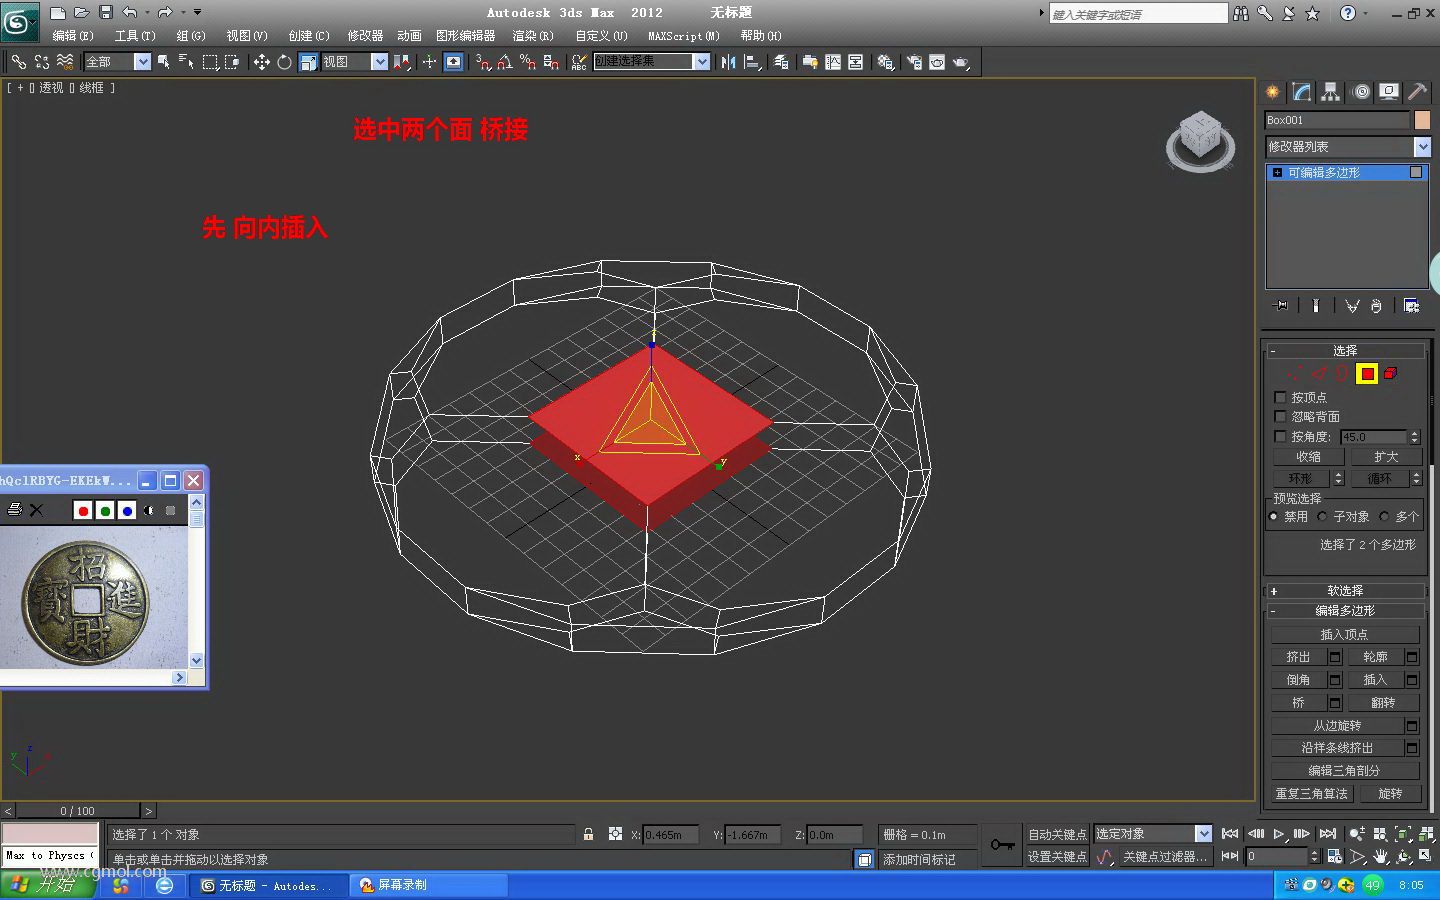Enable the 忽略背面 checkbox
1440x900 pixels.
click(x=1280, y=417)
